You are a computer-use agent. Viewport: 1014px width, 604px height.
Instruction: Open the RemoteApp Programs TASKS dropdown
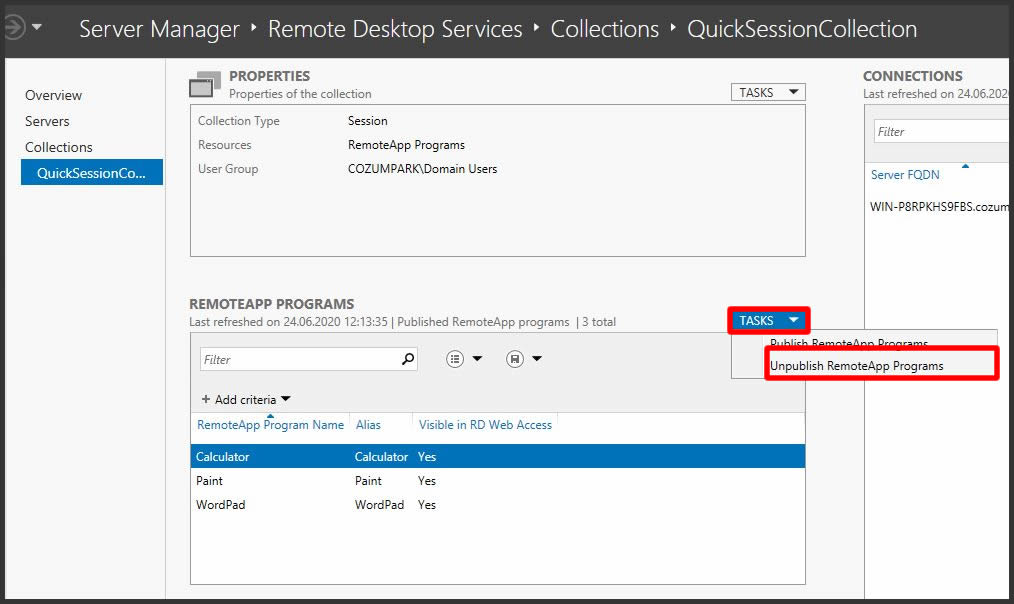[x=768, y=321]
